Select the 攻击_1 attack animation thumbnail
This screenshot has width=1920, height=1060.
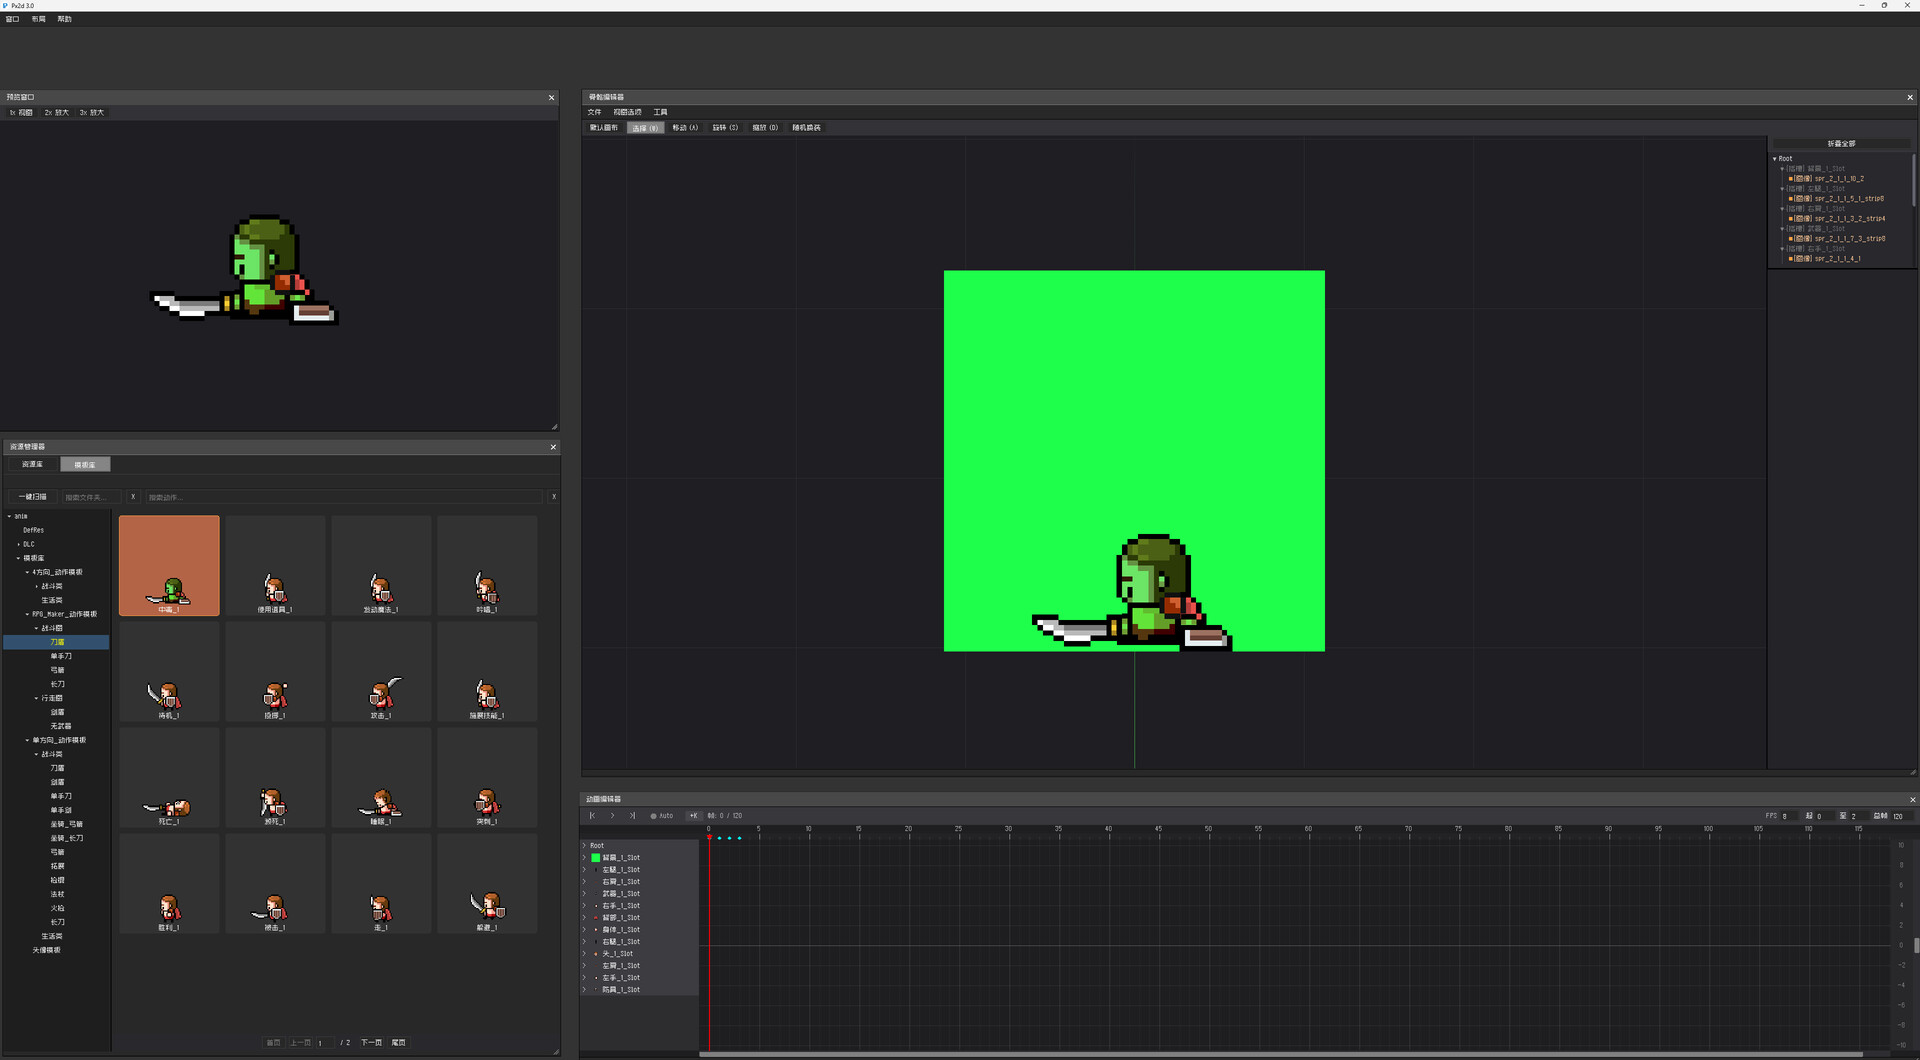tap(381, 672)
